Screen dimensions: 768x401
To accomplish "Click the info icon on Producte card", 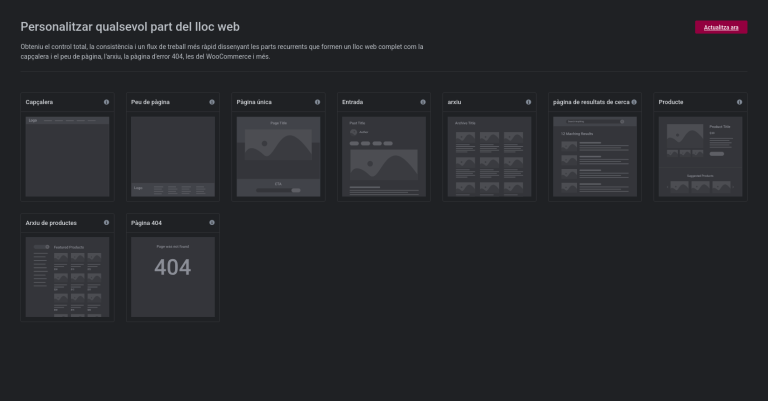I will click(739, 102).
